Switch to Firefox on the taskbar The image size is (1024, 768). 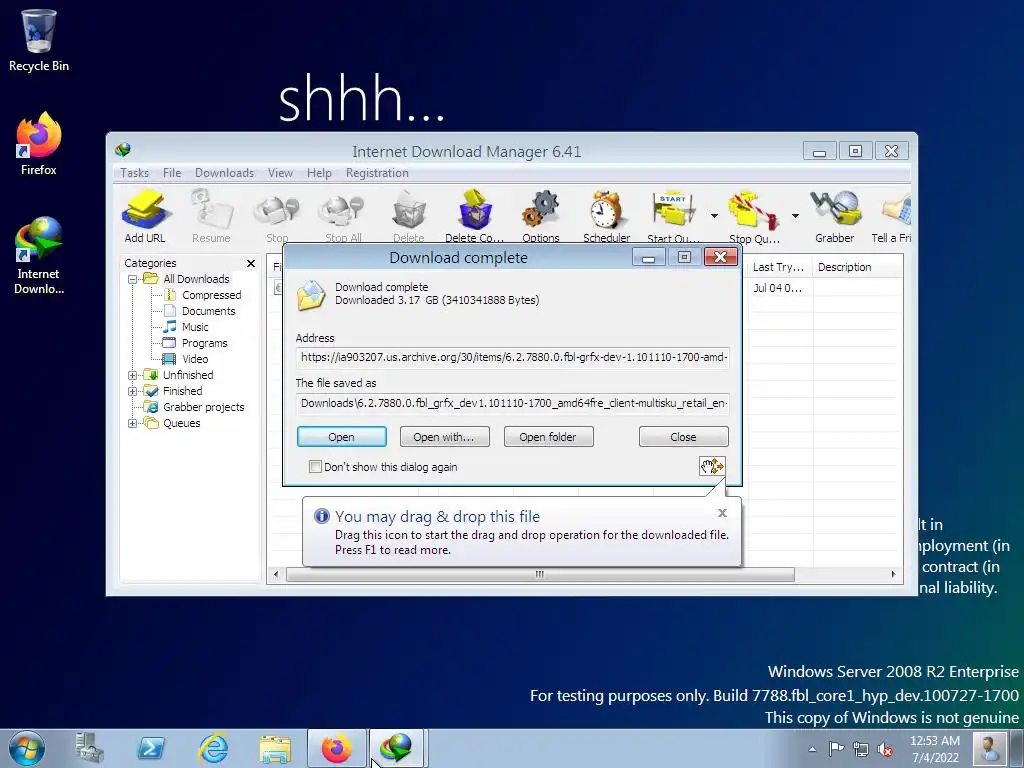[336, 748]
